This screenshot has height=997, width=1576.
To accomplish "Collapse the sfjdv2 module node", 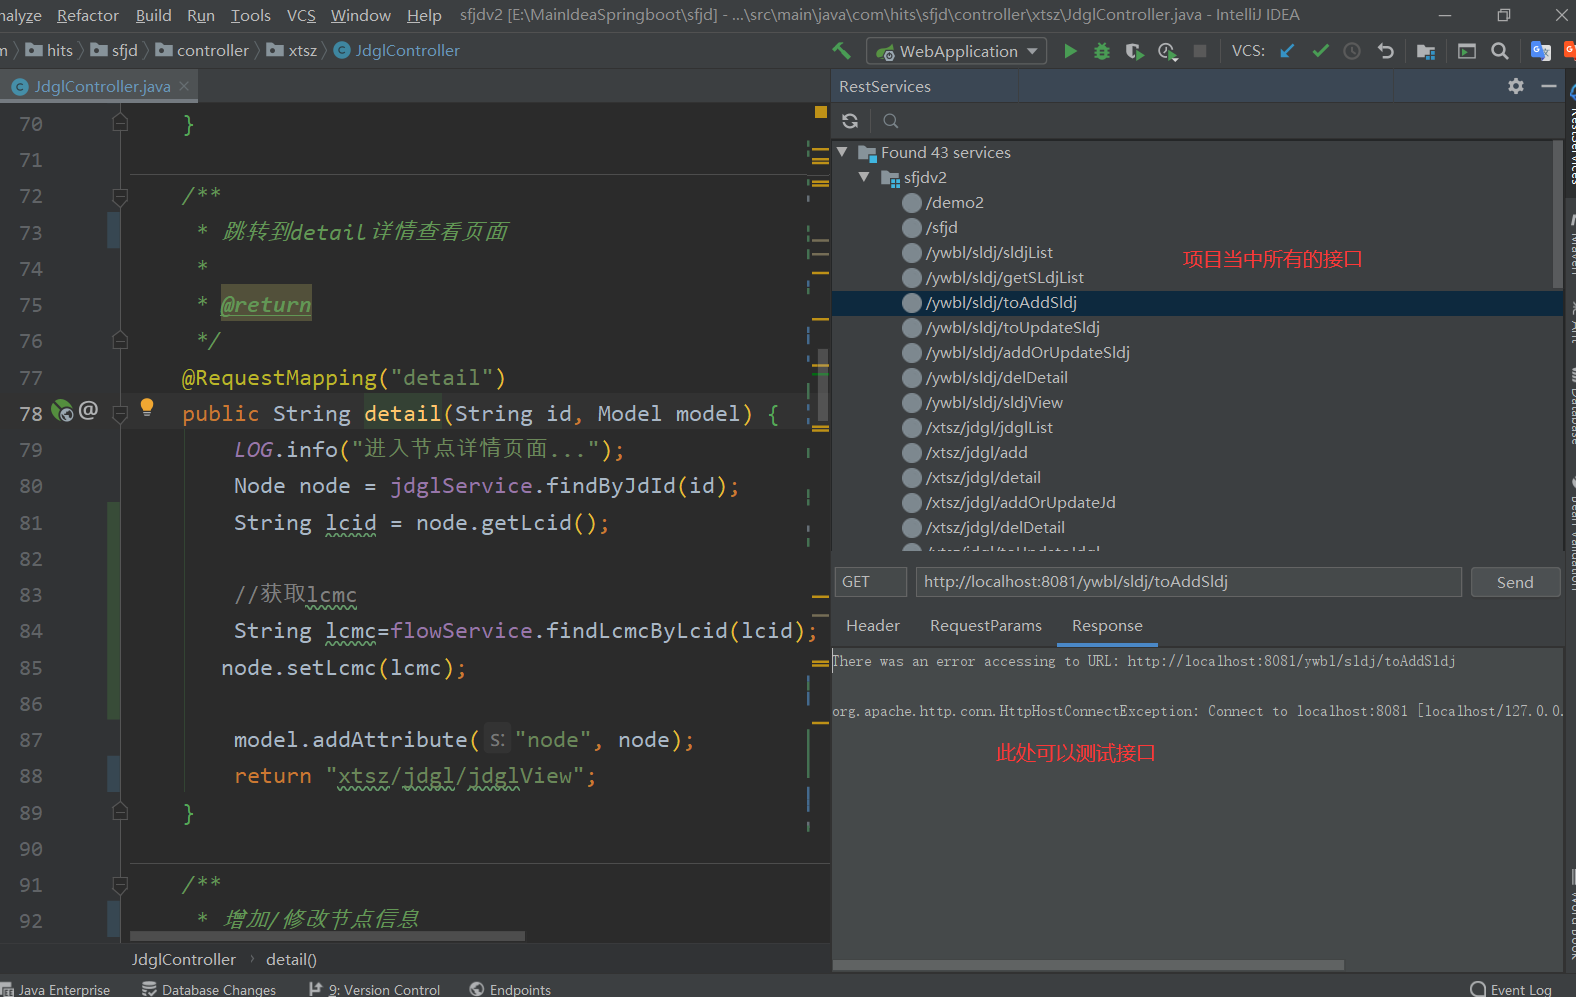I will pos(865,177).
